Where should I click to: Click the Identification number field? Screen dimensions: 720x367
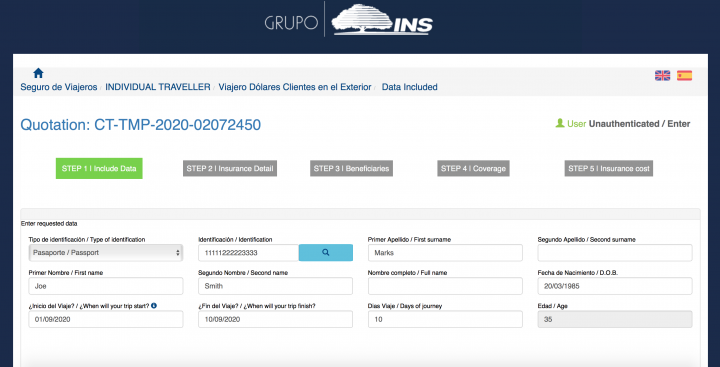(248, 253)
